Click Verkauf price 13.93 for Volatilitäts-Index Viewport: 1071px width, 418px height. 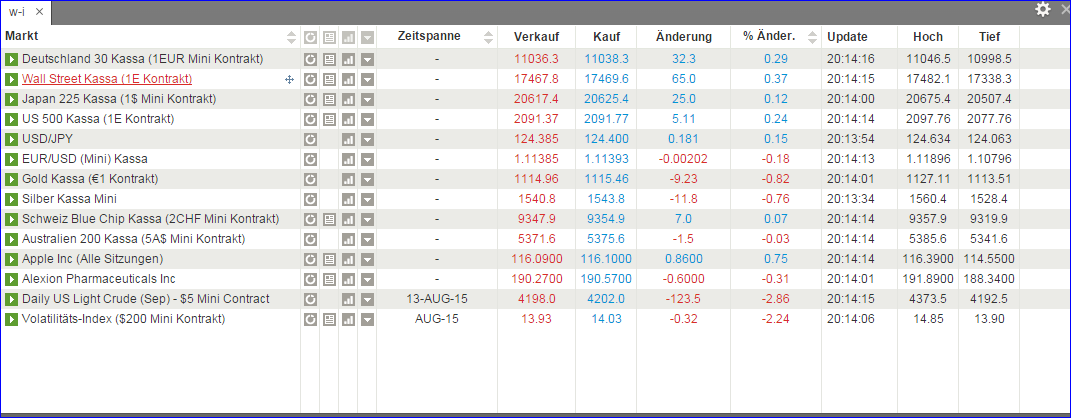(x=536, y=320)
